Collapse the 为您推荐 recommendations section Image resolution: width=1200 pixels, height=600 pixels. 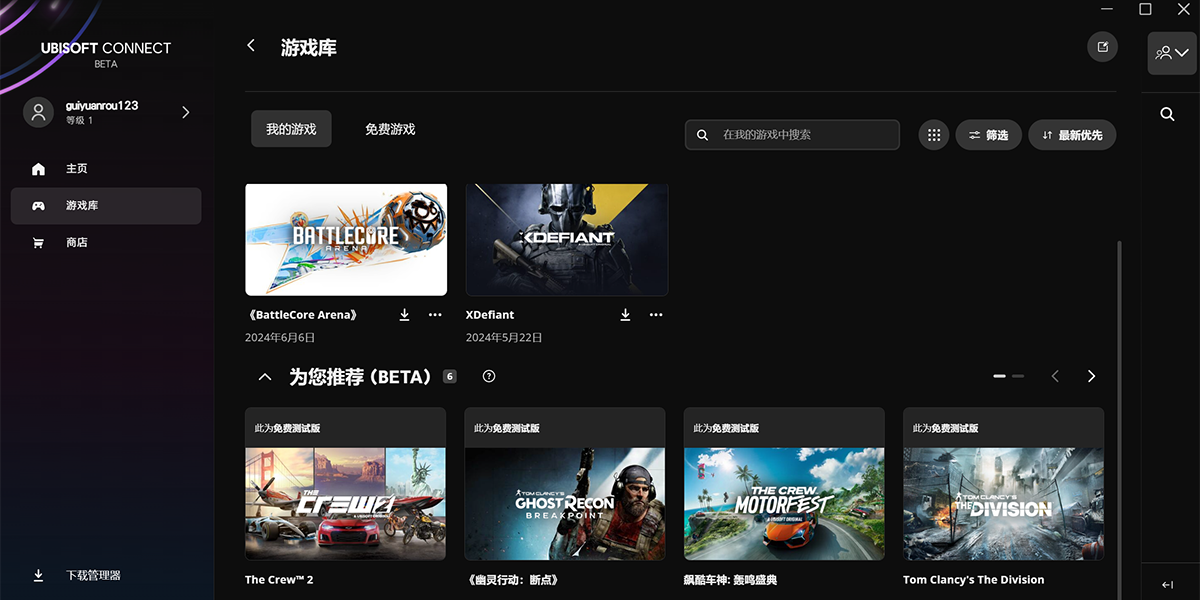(x=265, y=376)
